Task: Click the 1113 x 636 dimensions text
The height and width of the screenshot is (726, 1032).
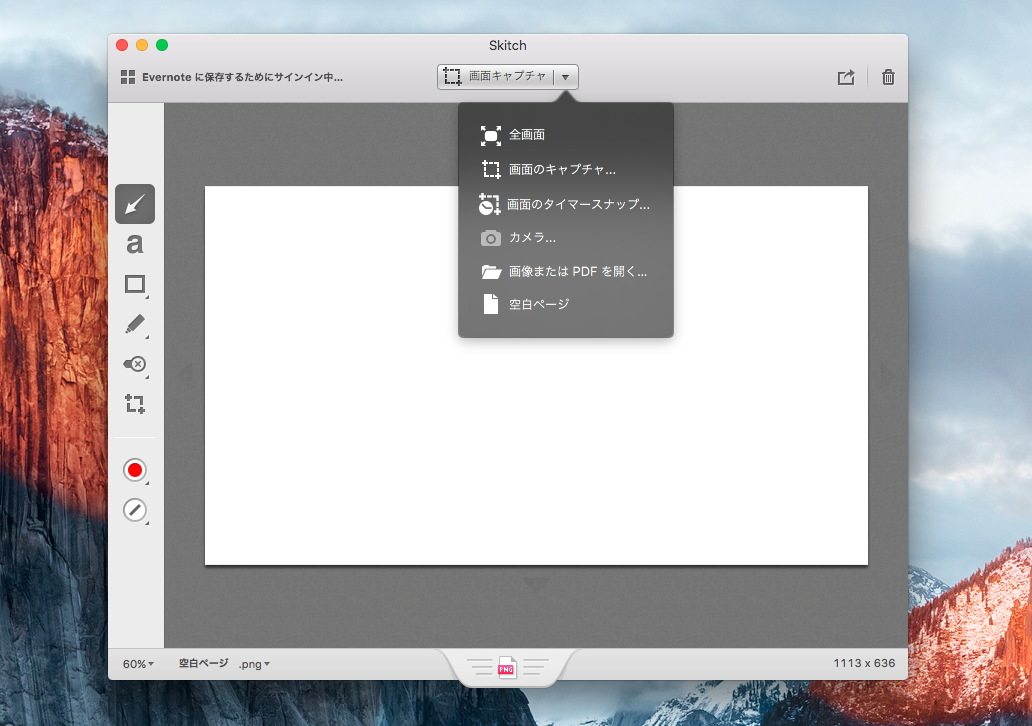Action: point(864,663)
